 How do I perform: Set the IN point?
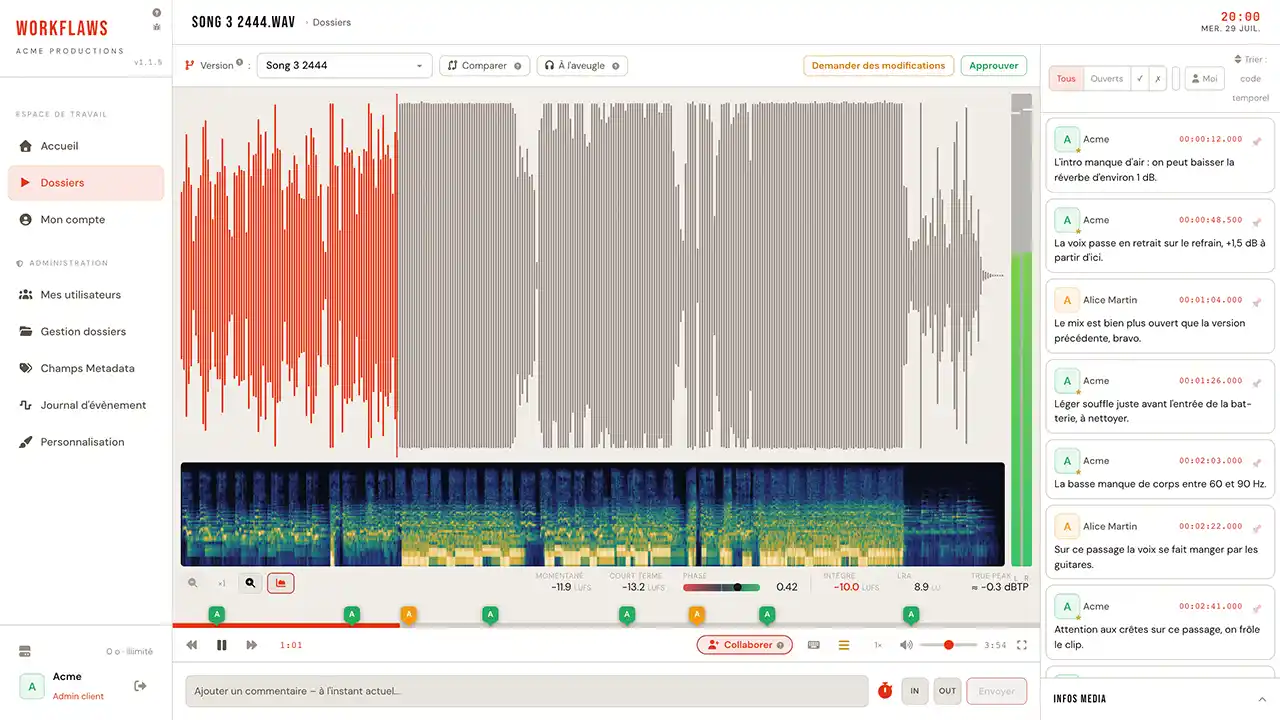tap(914, 691)
